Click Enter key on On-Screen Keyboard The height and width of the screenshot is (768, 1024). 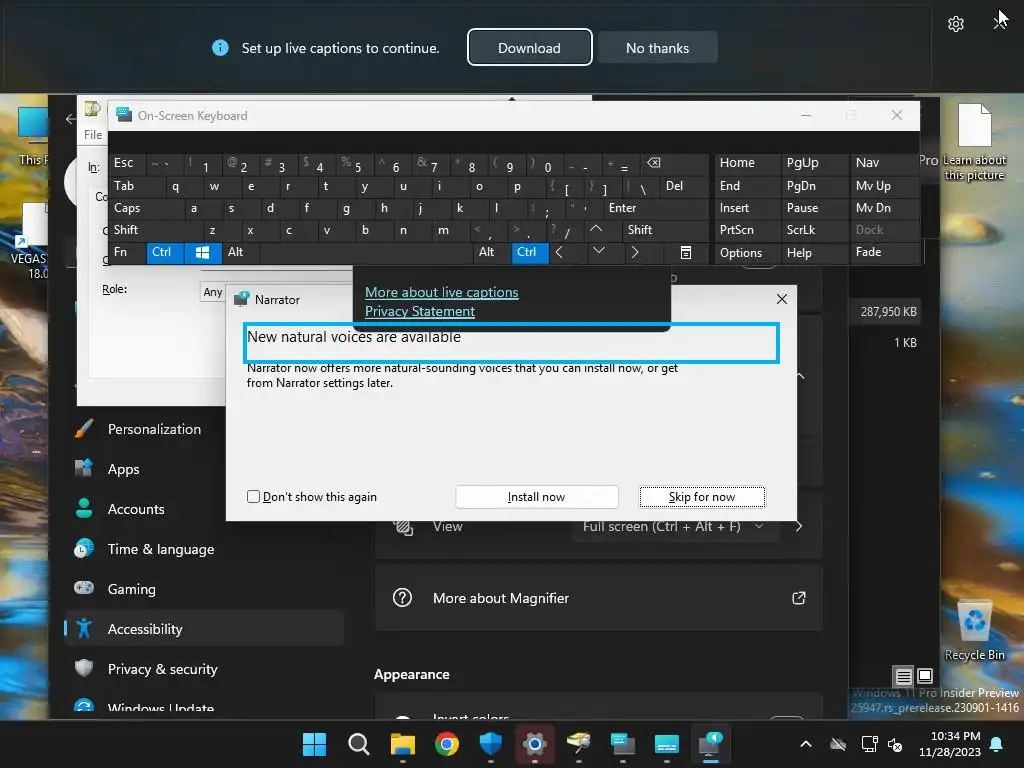click(656, 208)
